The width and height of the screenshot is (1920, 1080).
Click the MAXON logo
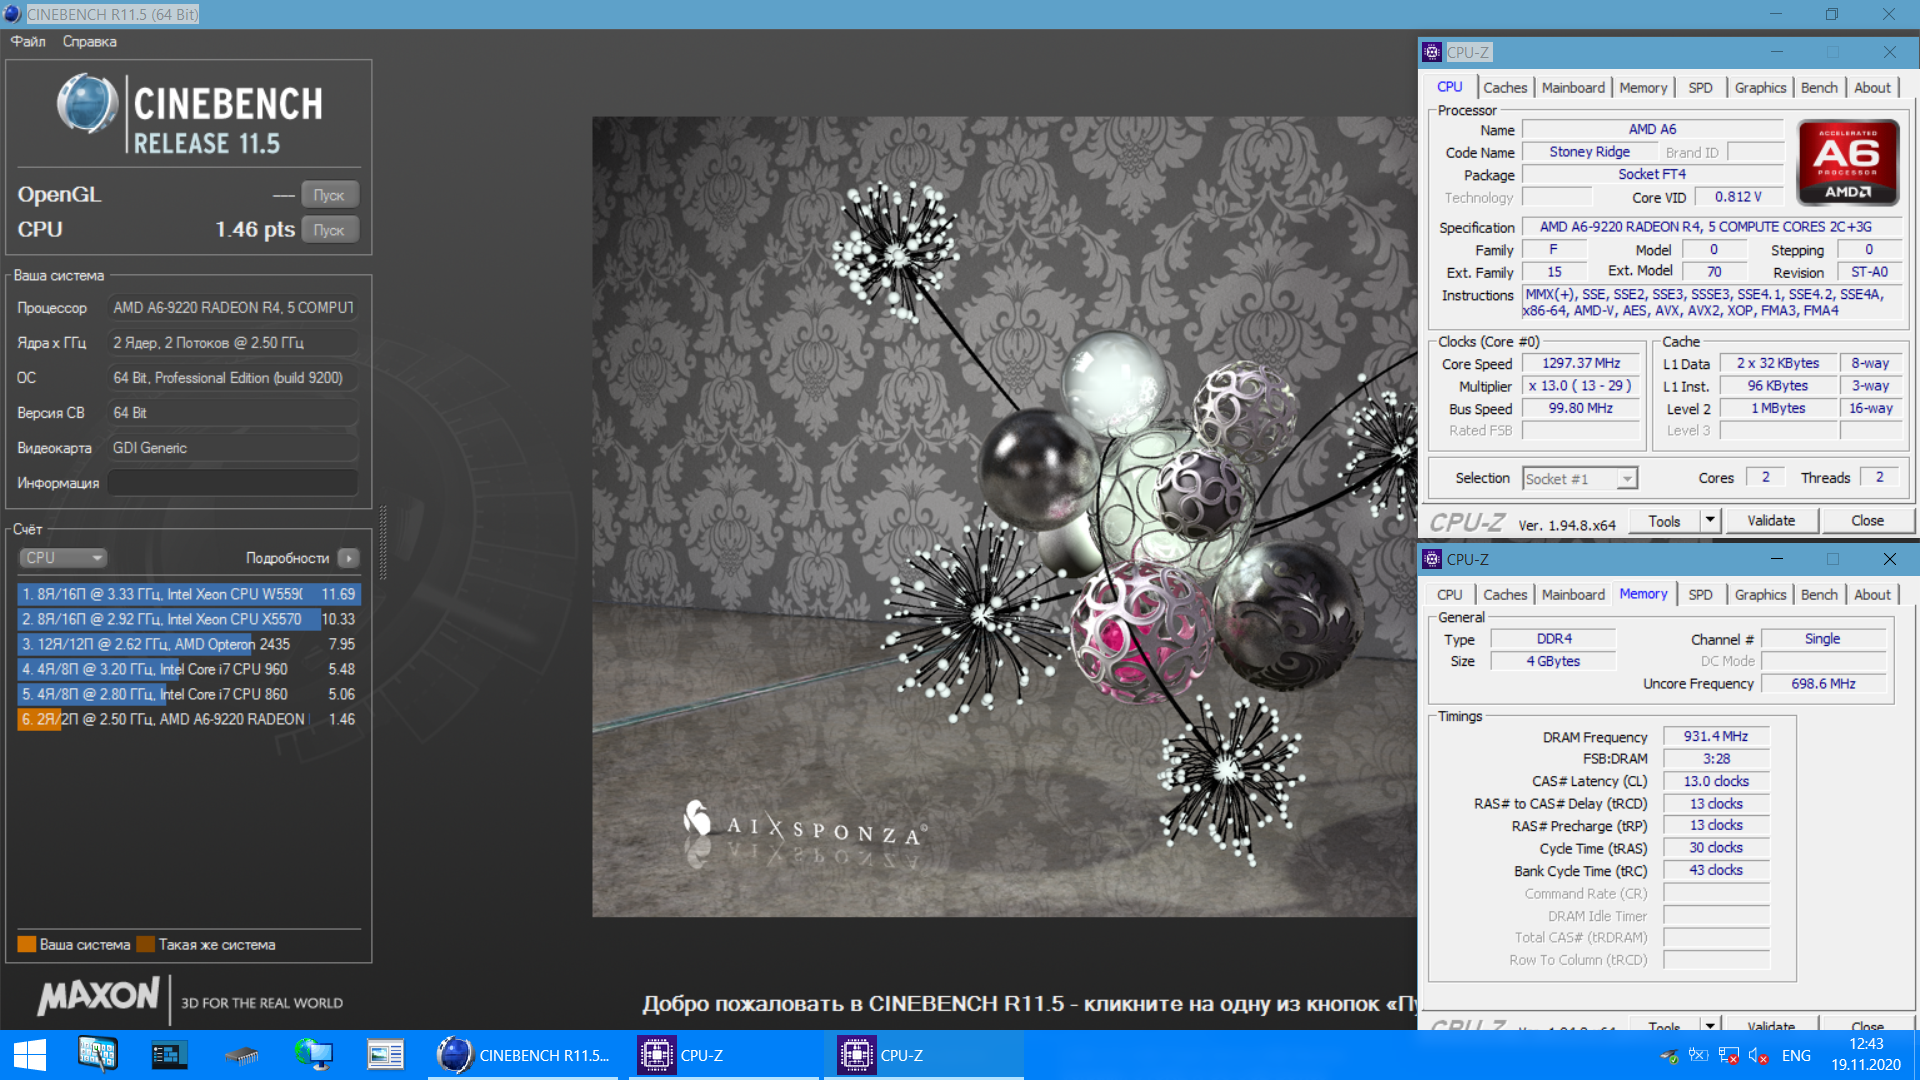[98, 996]
